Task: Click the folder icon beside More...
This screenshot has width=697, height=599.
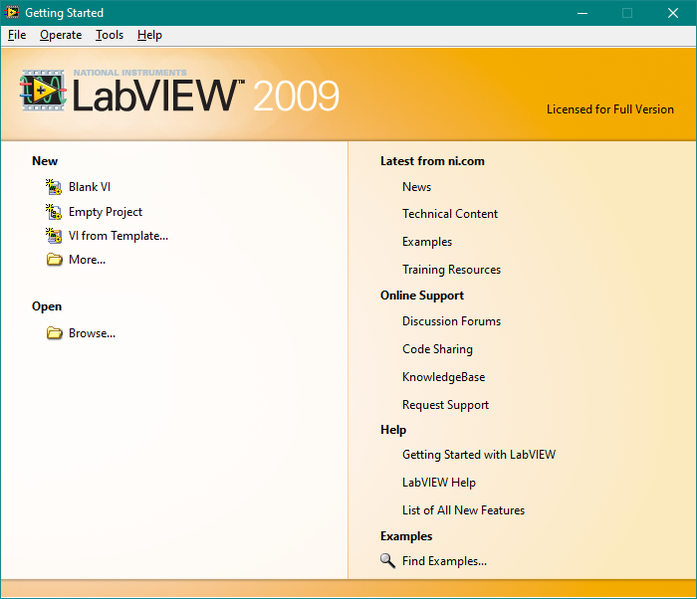Action: pos(54,259)
